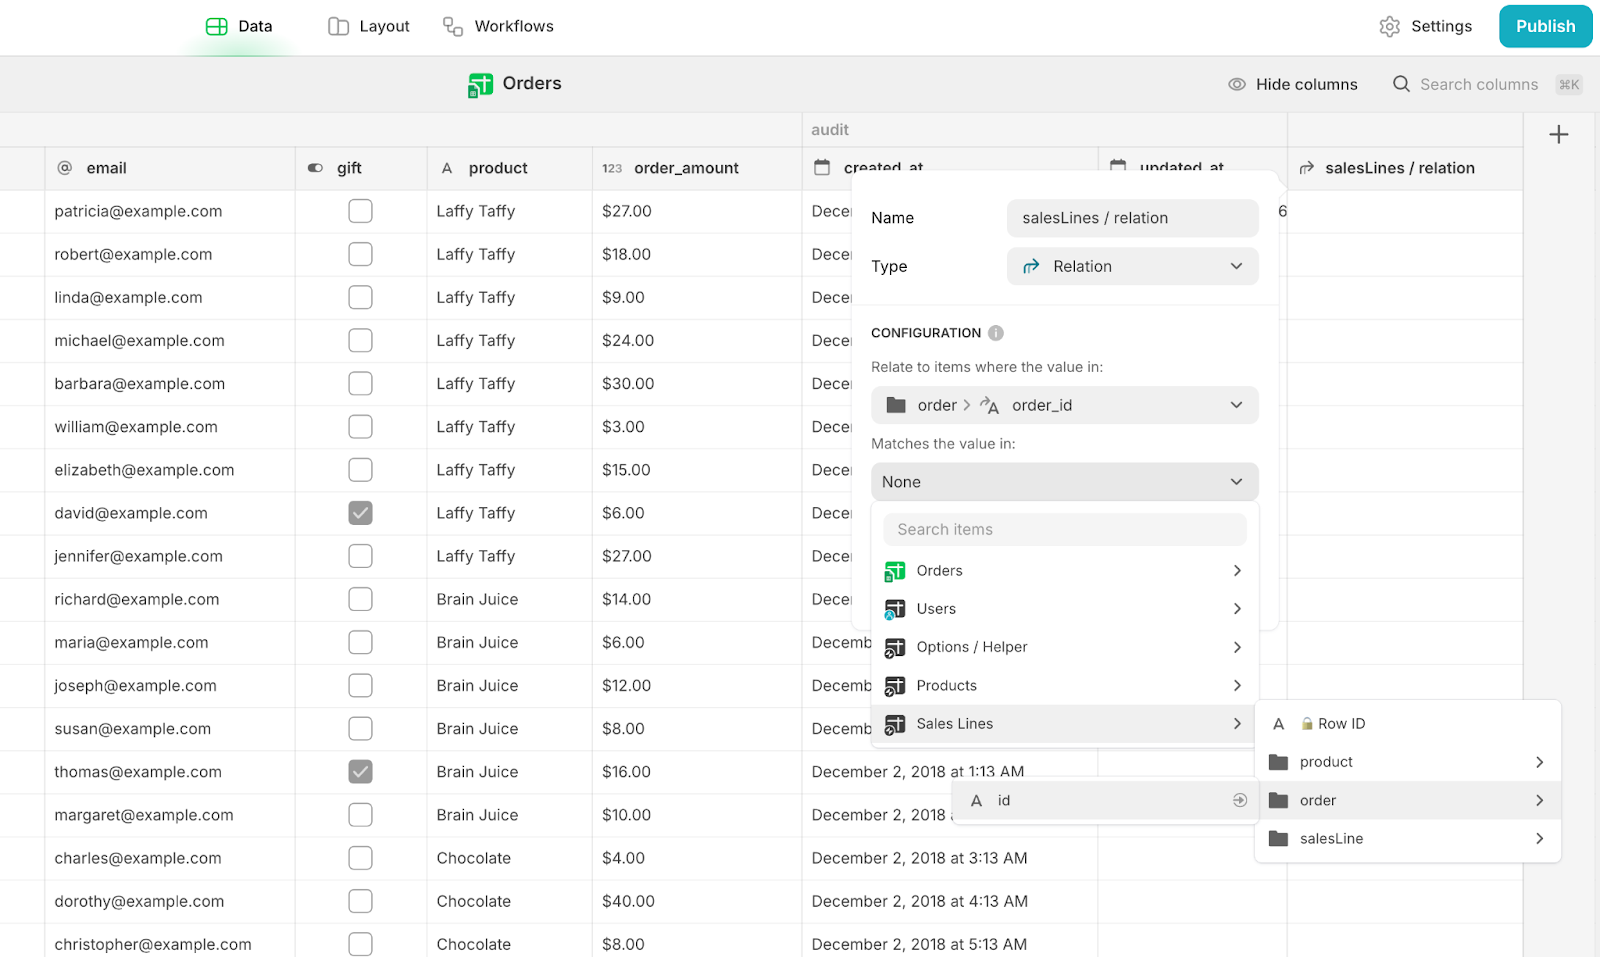
Task: Click the lock icon beside Row ID
Action: click(1307, 724)
